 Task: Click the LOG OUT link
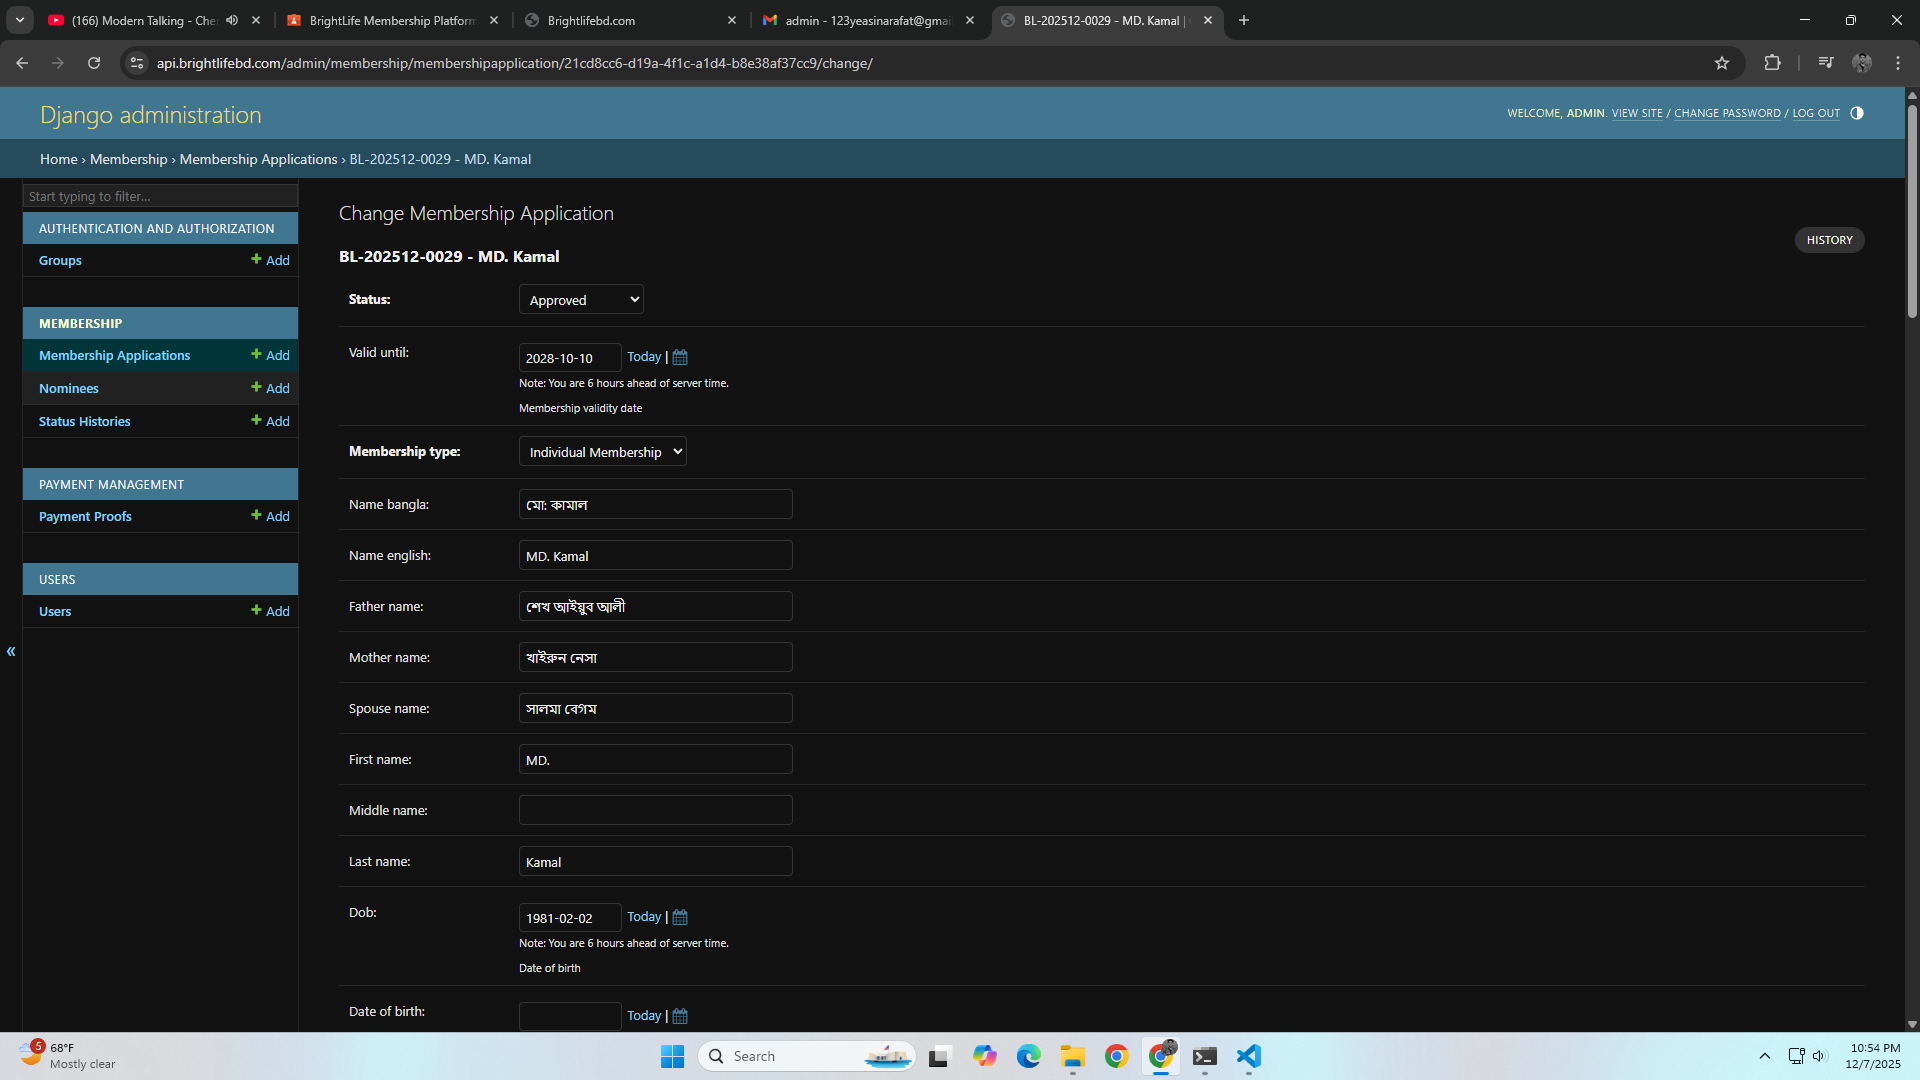1815,113
